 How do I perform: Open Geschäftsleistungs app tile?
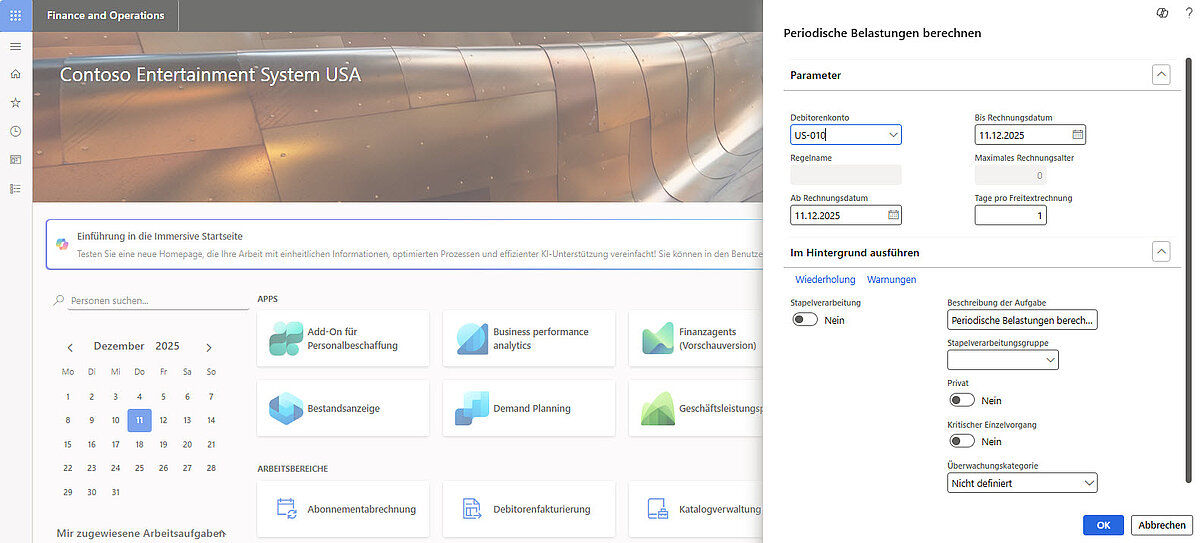point(695,408)
